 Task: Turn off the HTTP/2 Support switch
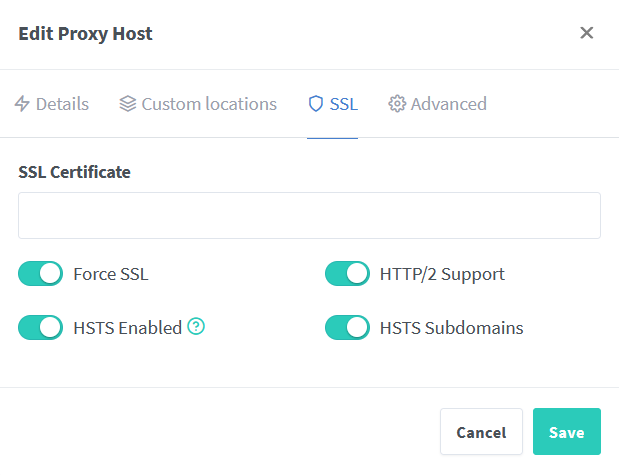tap(348, 274)
